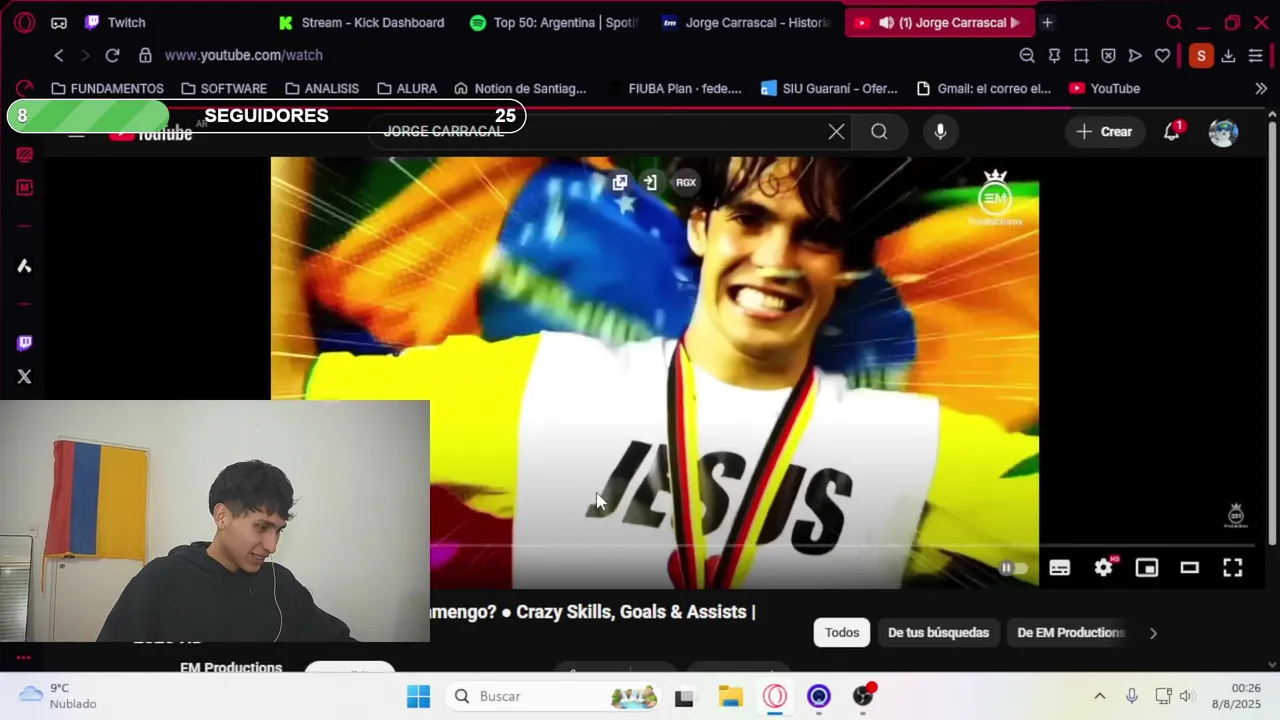Open the sidebar three-dots settings
The image size is (1280, 720).
[x=23, y=658]
